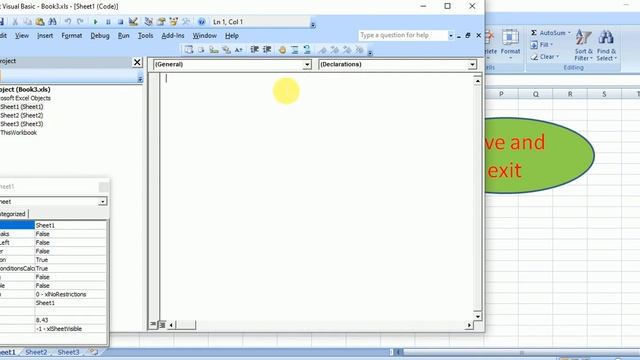Open the (Declarations) procedure dropdown
The width and height of the screenshot is (640, 360).
point(472,64)
